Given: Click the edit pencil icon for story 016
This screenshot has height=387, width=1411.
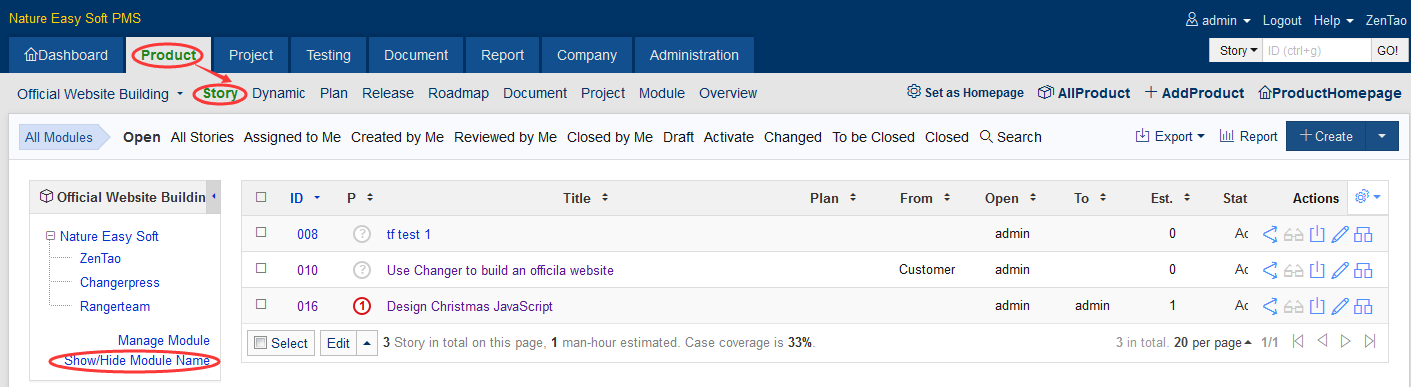Looking at the screenshot, I should (1341, 306).
